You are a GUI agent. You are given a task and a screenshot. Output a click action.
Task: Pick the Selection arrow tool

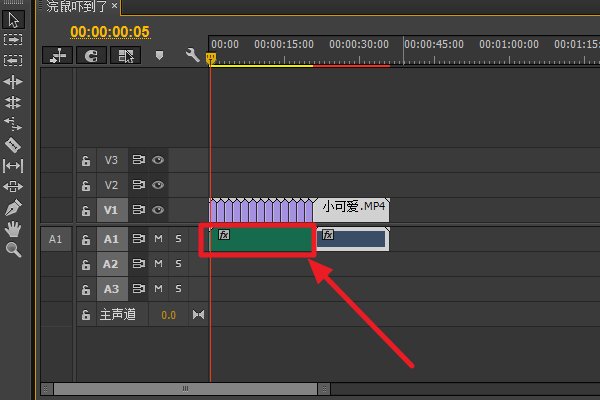13,18
